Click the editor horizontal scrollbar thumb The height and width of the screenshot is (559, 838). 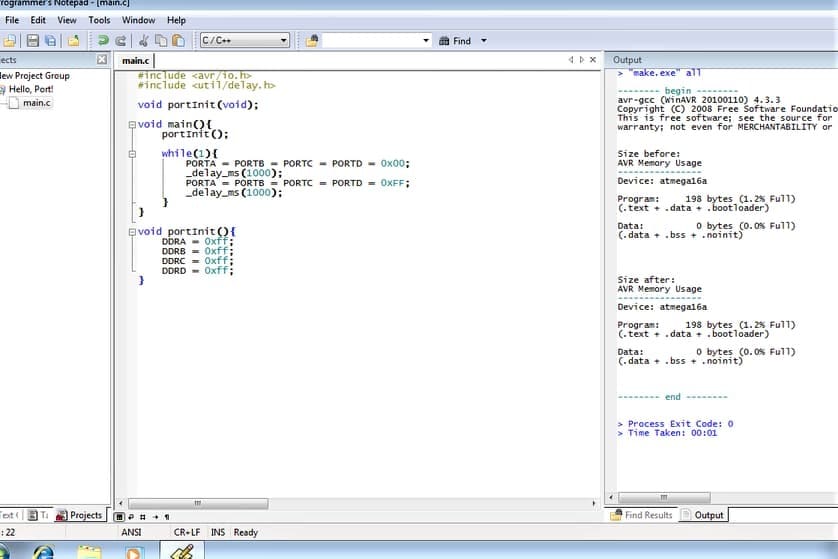pyautogui.click(x=198, y=503)
